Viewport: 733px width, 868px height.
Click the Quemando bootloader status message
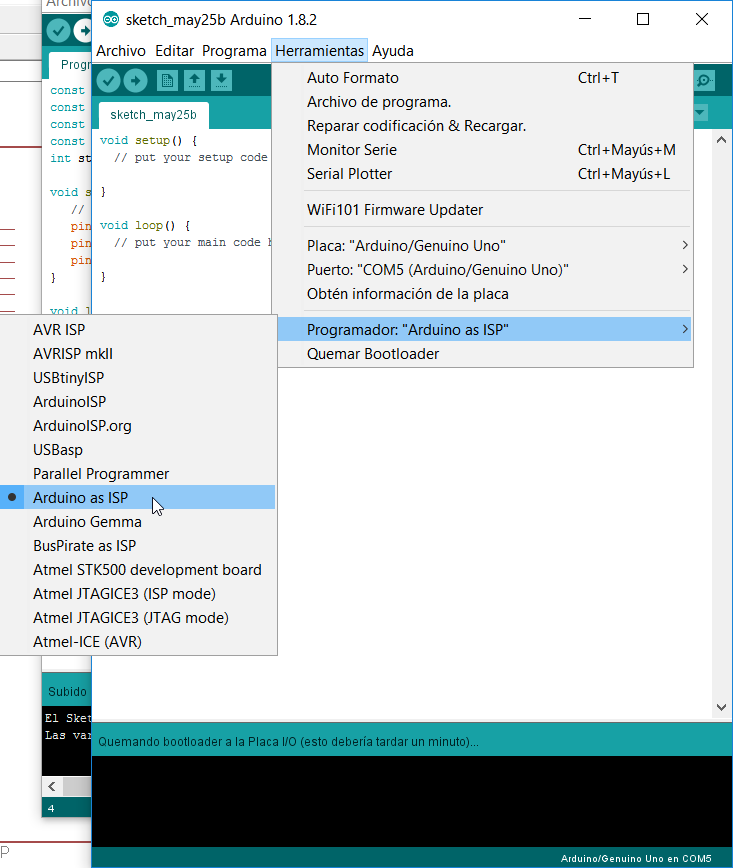click(x=288, y=742)
